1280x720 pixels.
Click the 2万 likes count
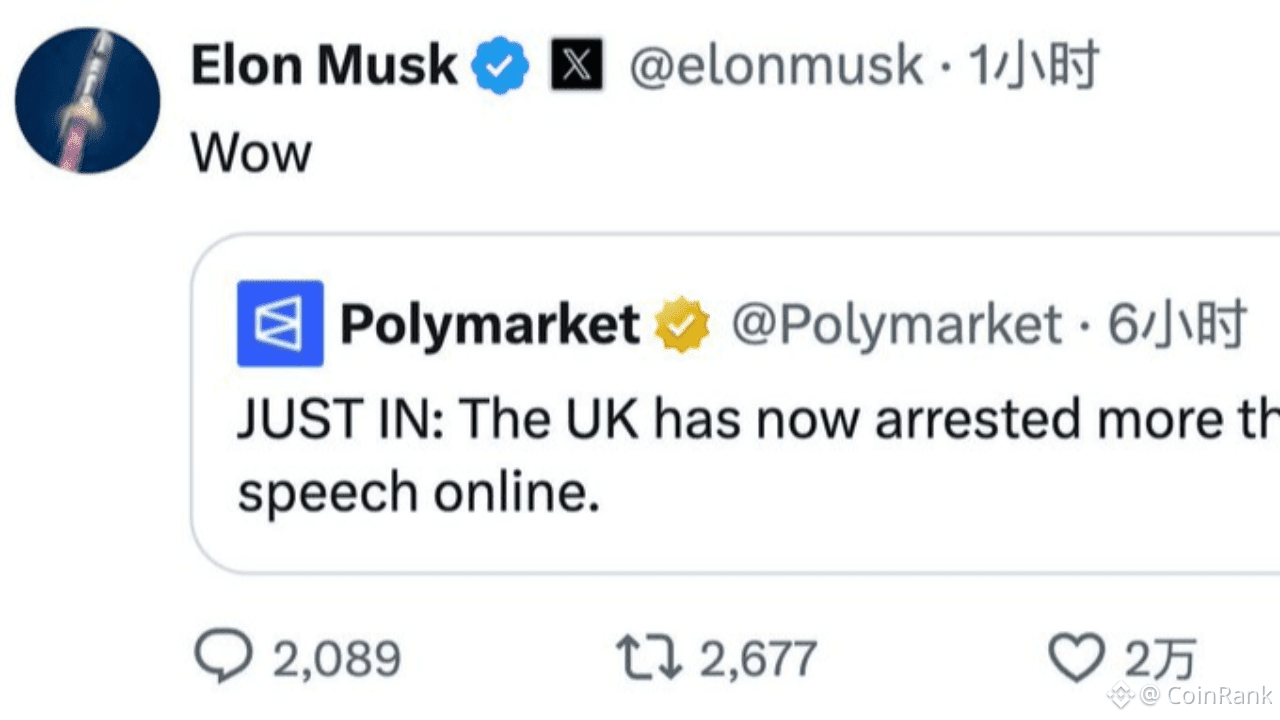coord(1160,660)
